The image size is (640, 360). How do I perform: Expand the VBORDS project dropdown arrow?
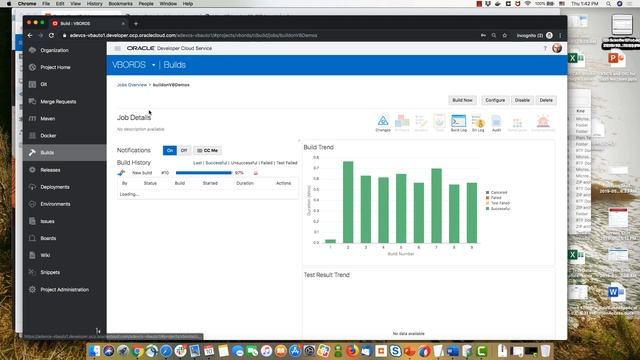153,65
